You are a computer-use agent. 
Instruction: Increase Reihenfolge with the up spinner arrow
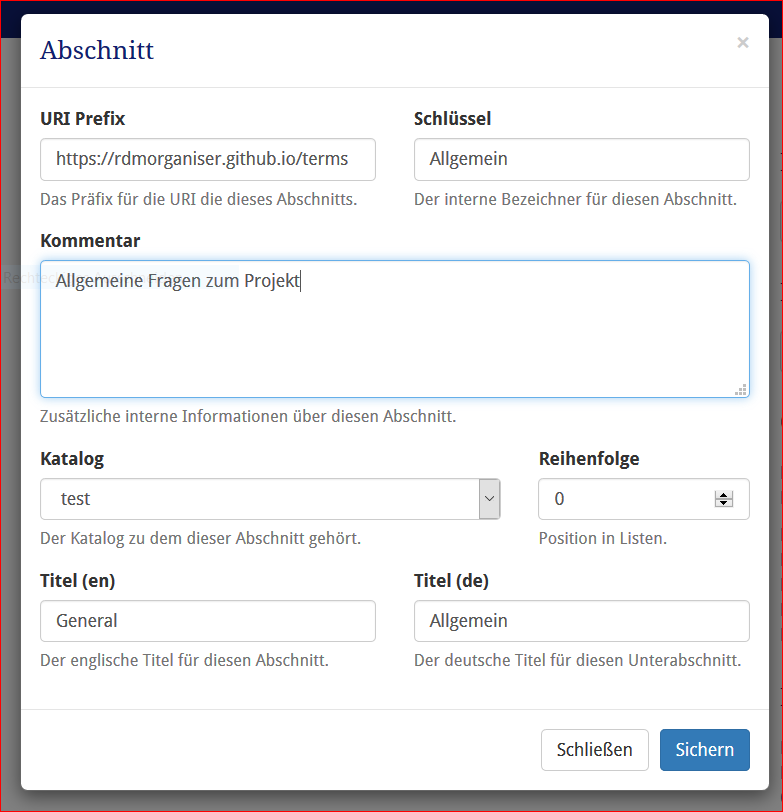tap(723, 495)
